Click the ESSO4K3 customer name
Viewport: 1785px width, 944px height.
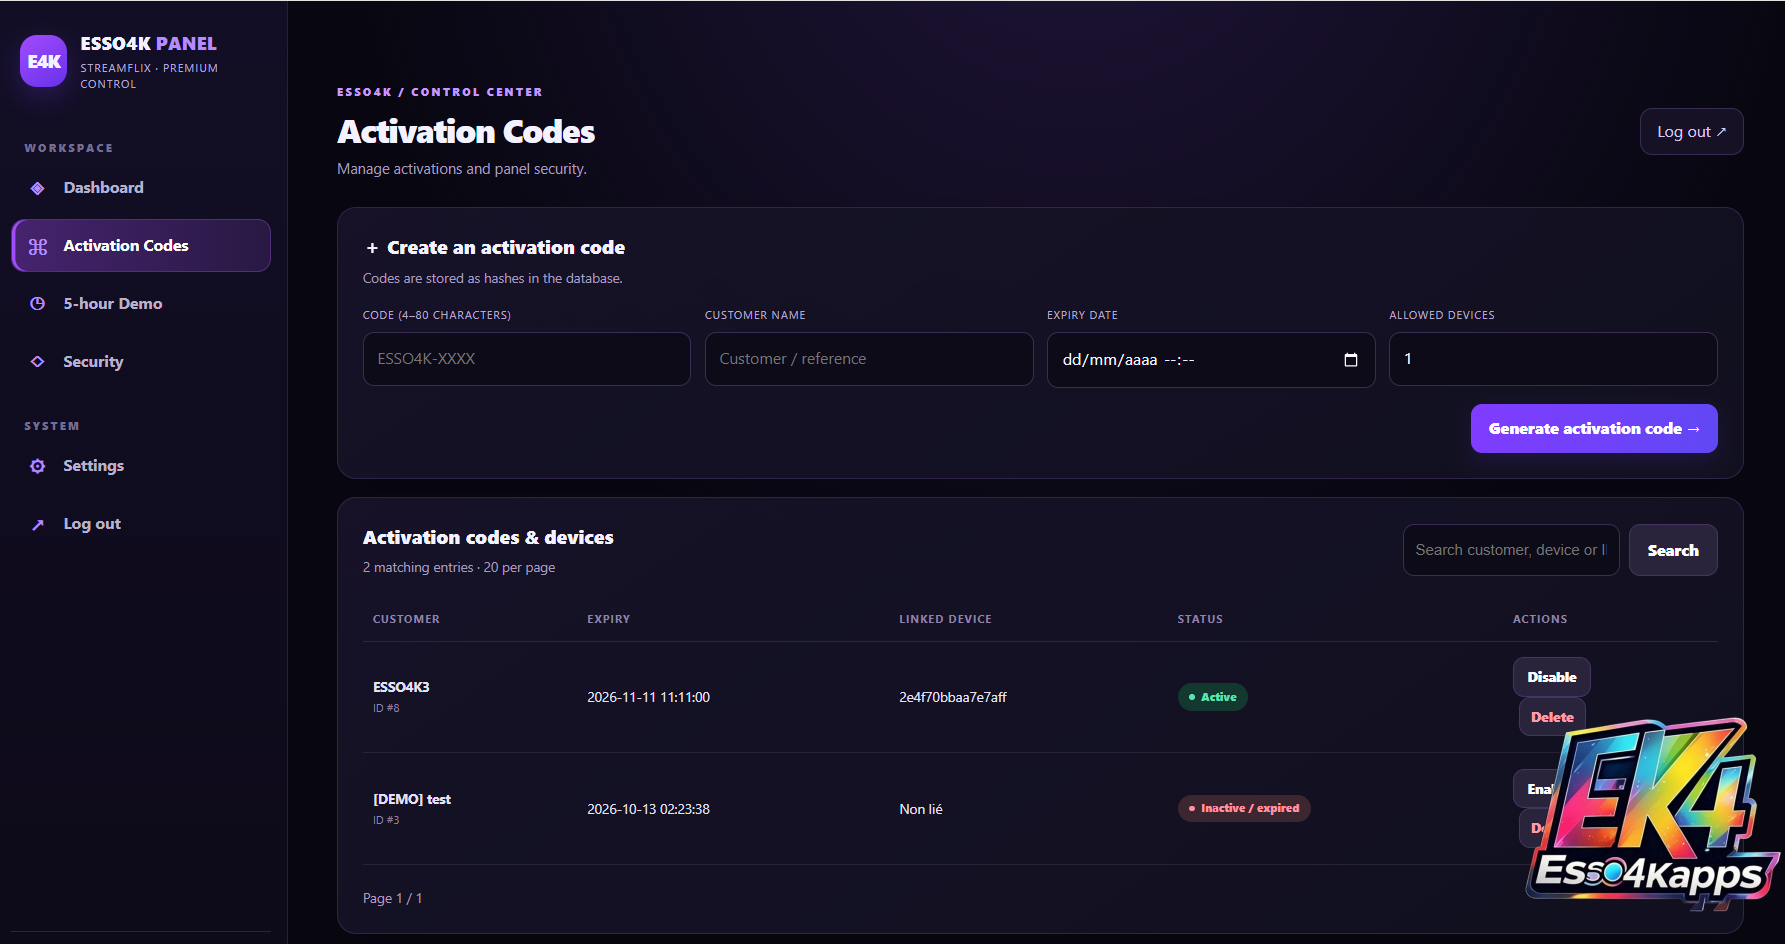click(401, 687)
